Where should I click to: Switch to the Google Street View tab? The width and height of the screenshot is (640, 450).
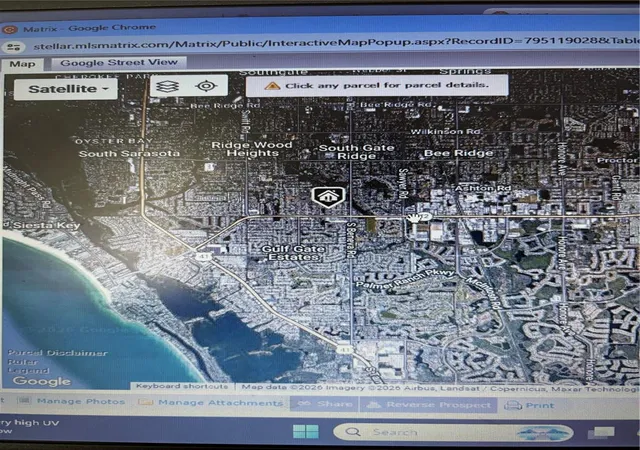pos(119,62)
